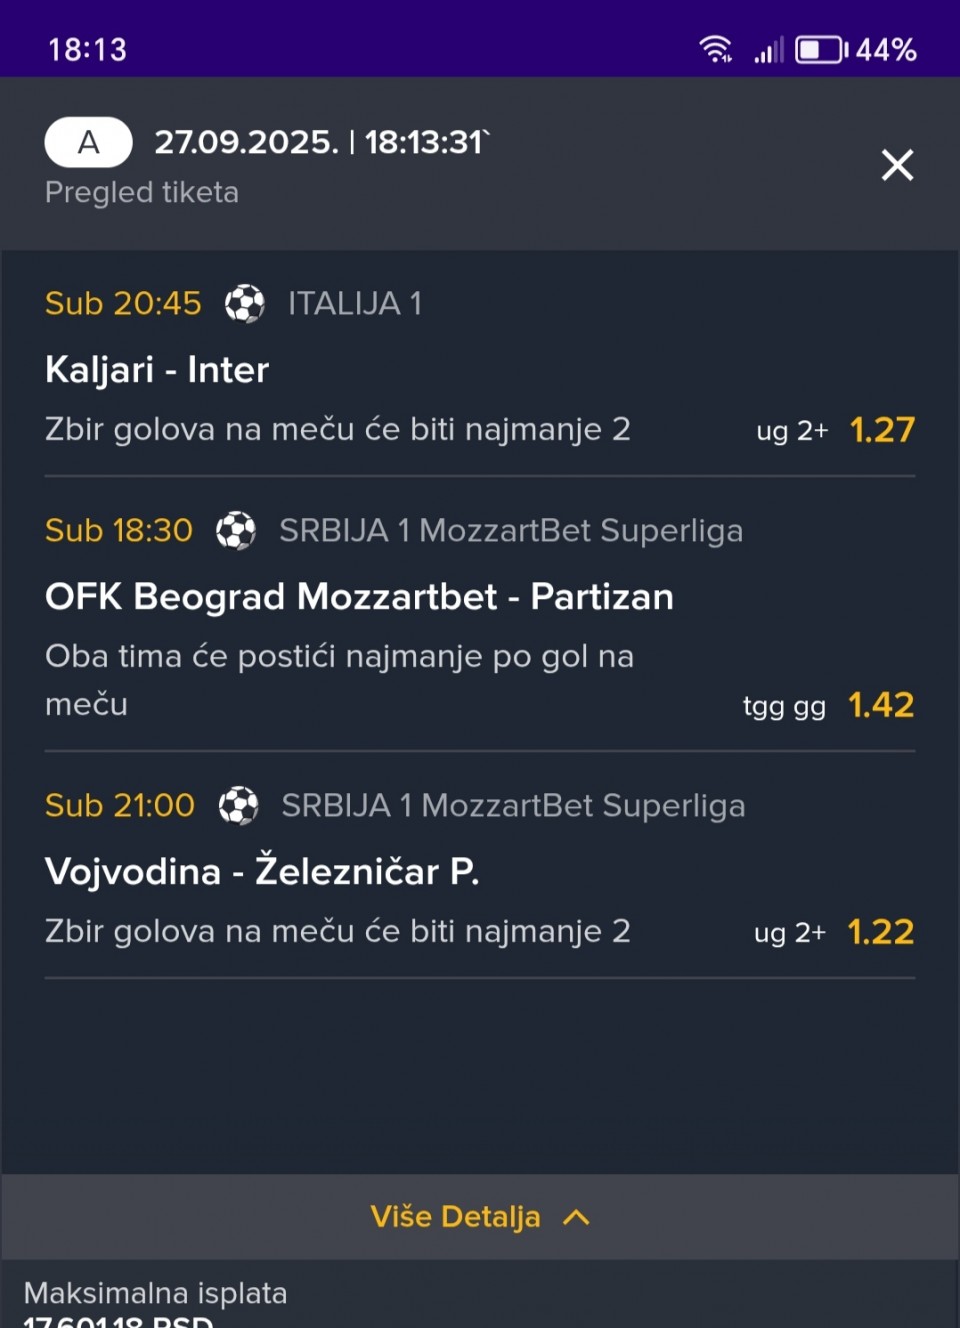Image resolution: width=960 pixels, height=1328 pixels.
Task: Open the OFK Beograd Mozzartbet - Partizan match
Action: point(359,597)
